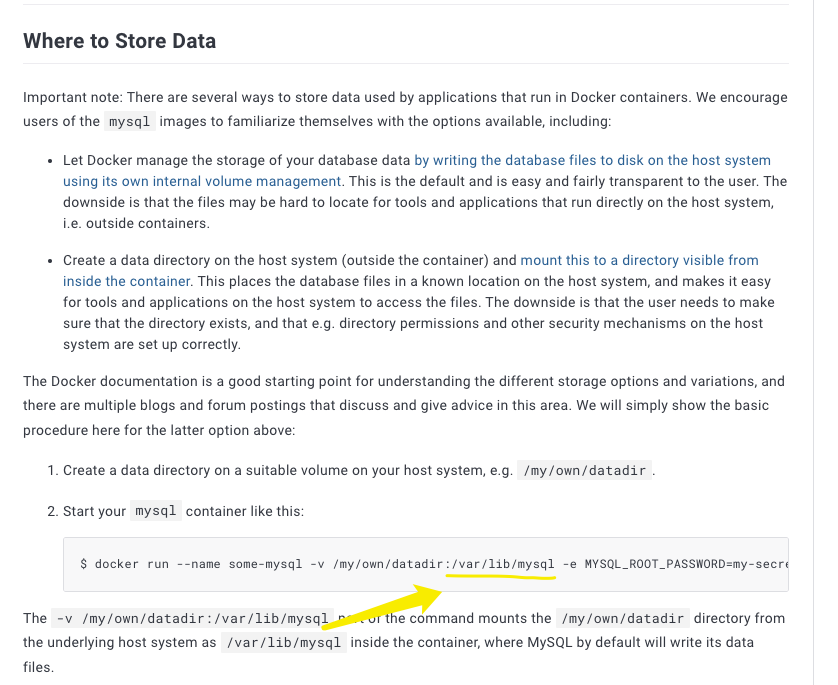Click the yellow-underlined /var/lib/mysql path in the command
This screenshot has height=685, width=838.
point(503,564)
